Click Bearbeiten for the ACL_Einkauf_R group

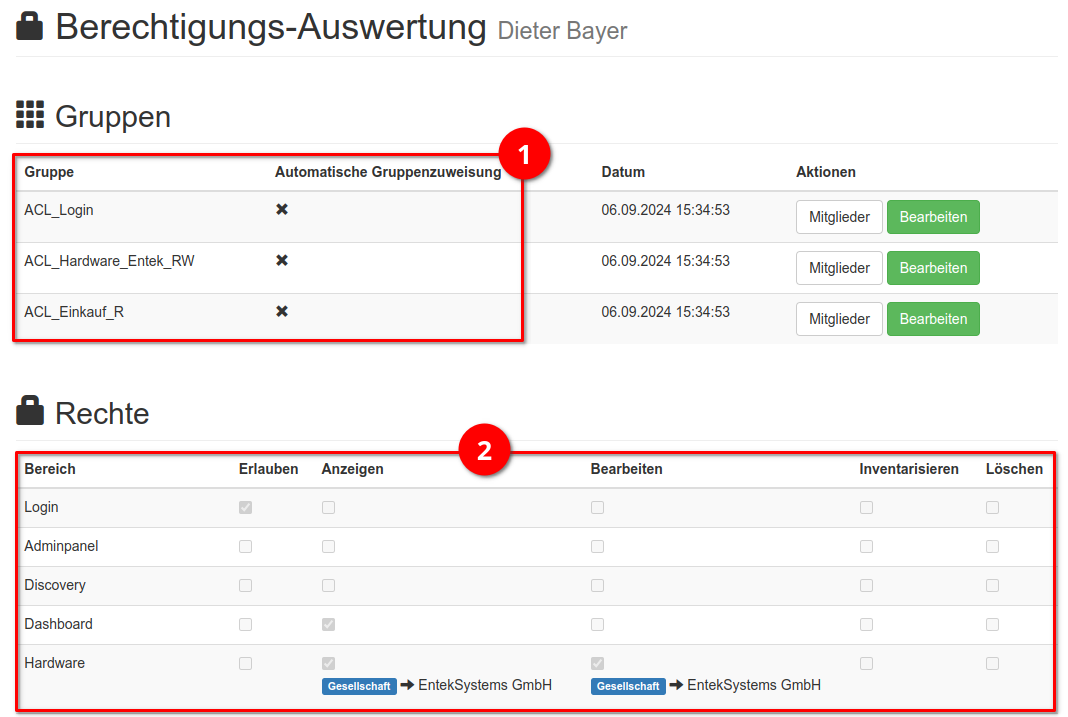point(933,318)
